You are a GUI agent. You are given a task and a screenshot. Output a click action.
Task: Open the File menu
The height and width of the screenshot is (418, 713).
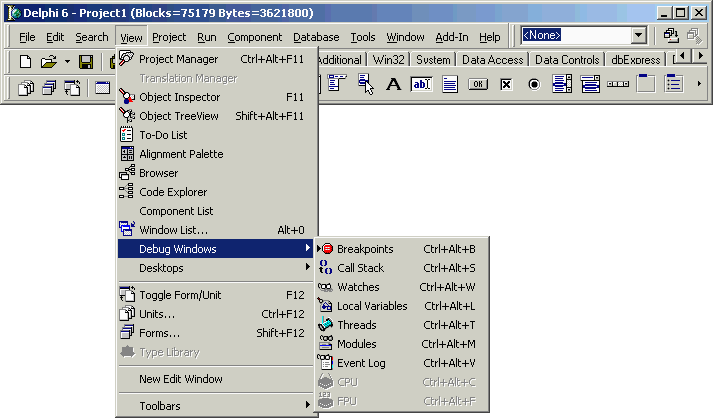coord(27,37)
